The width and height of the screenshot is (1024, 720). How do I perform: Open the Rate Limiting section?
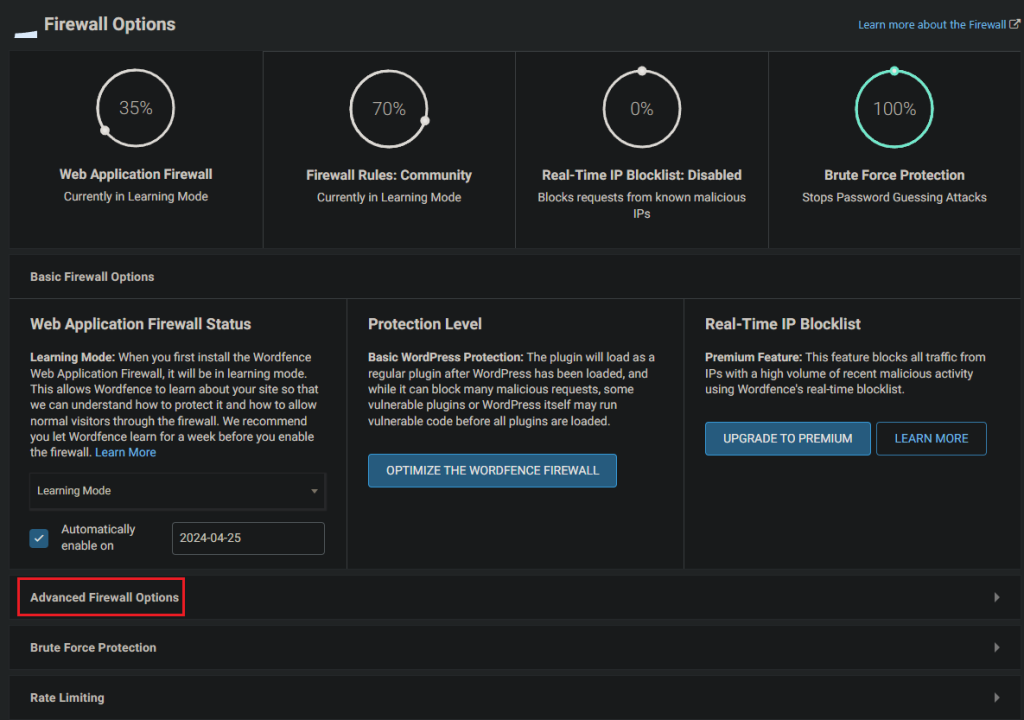coord(65,697)
